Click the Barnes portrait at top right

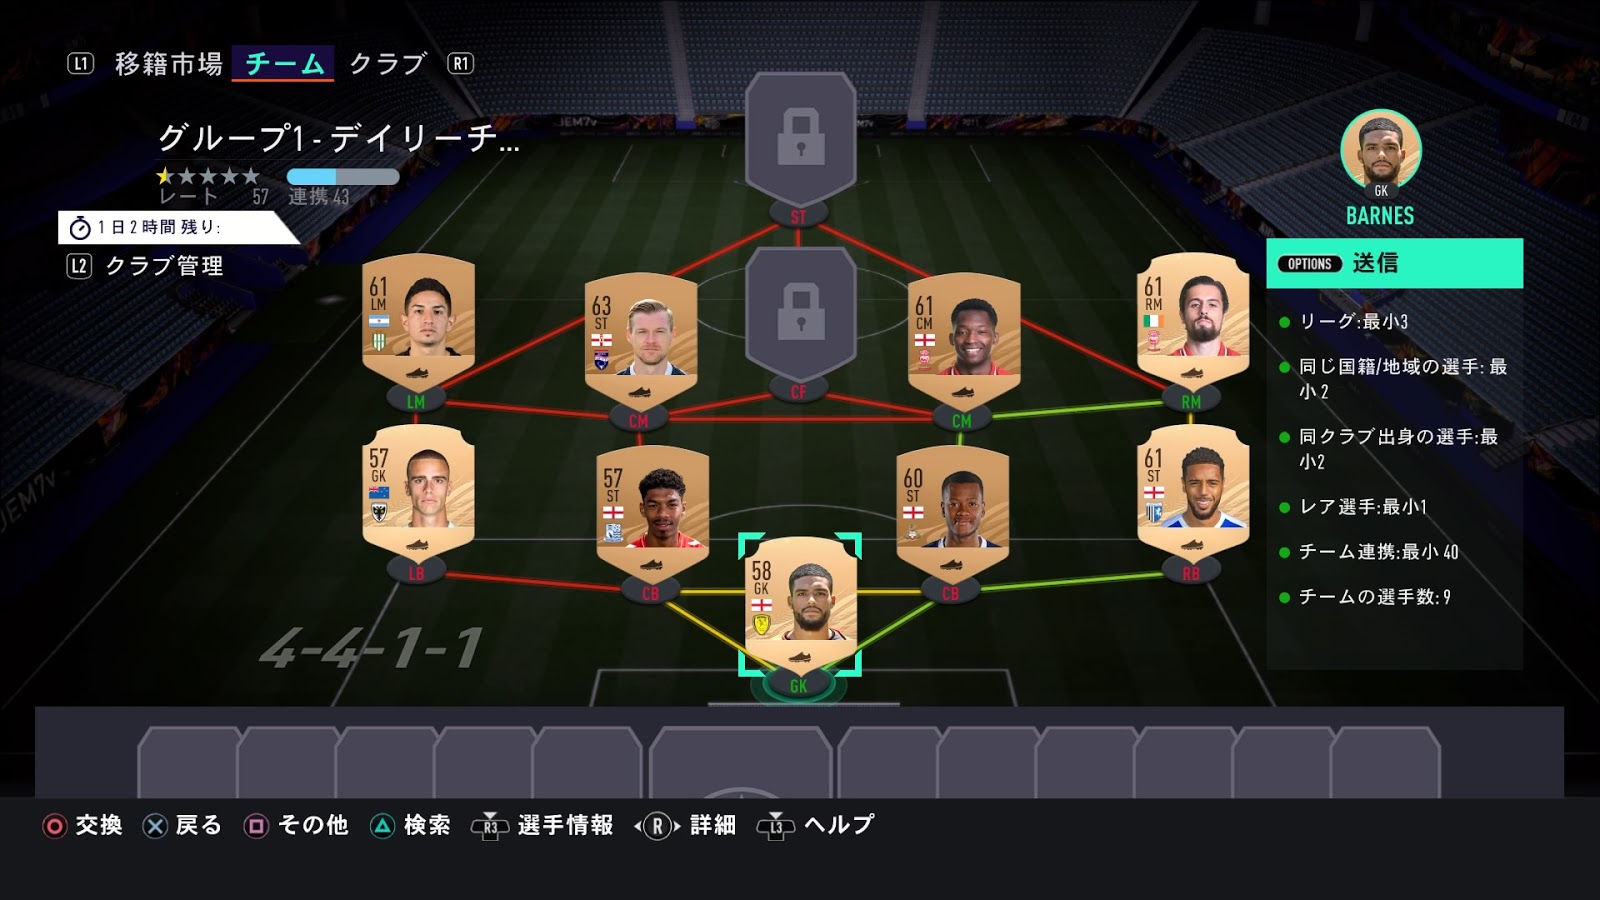click(x=1380, y=150)
